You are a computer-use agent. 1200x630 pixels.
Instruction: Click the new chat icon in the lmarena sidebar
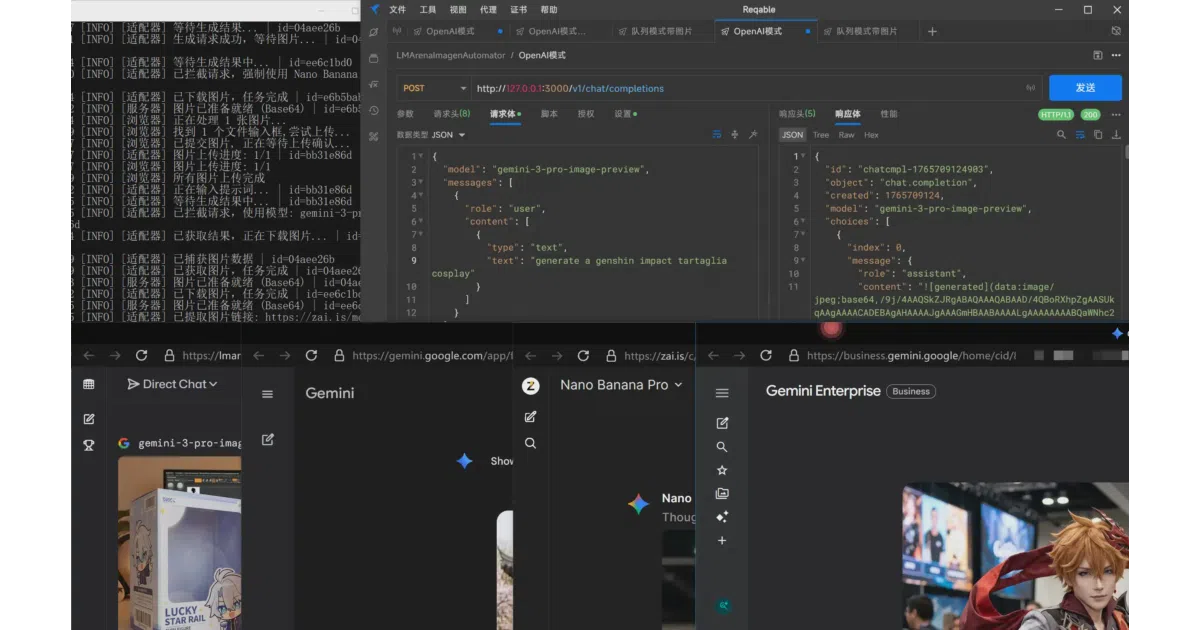[89, 419]
